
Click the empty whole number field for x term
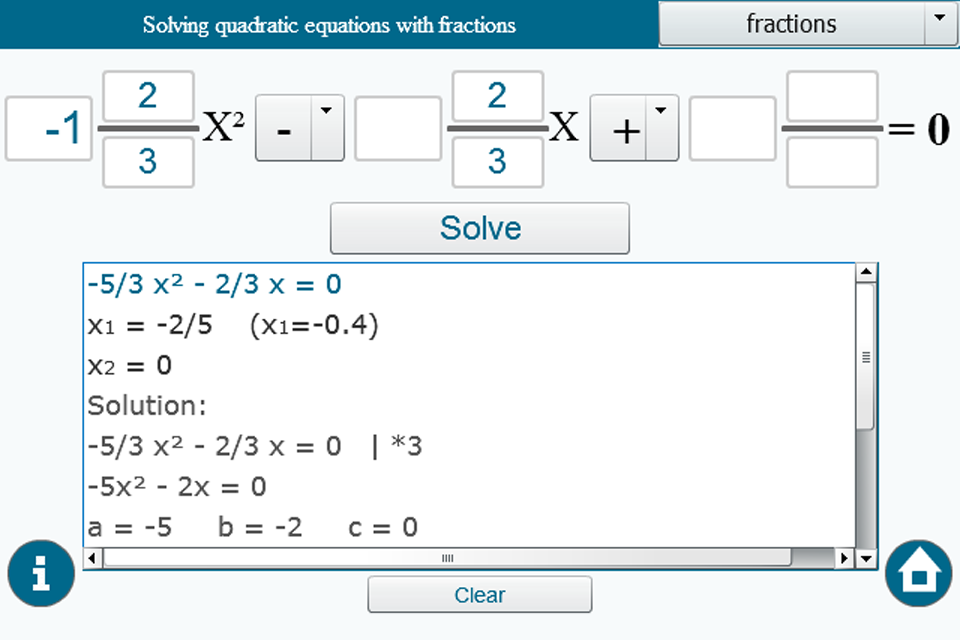pyautogui.click(x=398, y=128)
